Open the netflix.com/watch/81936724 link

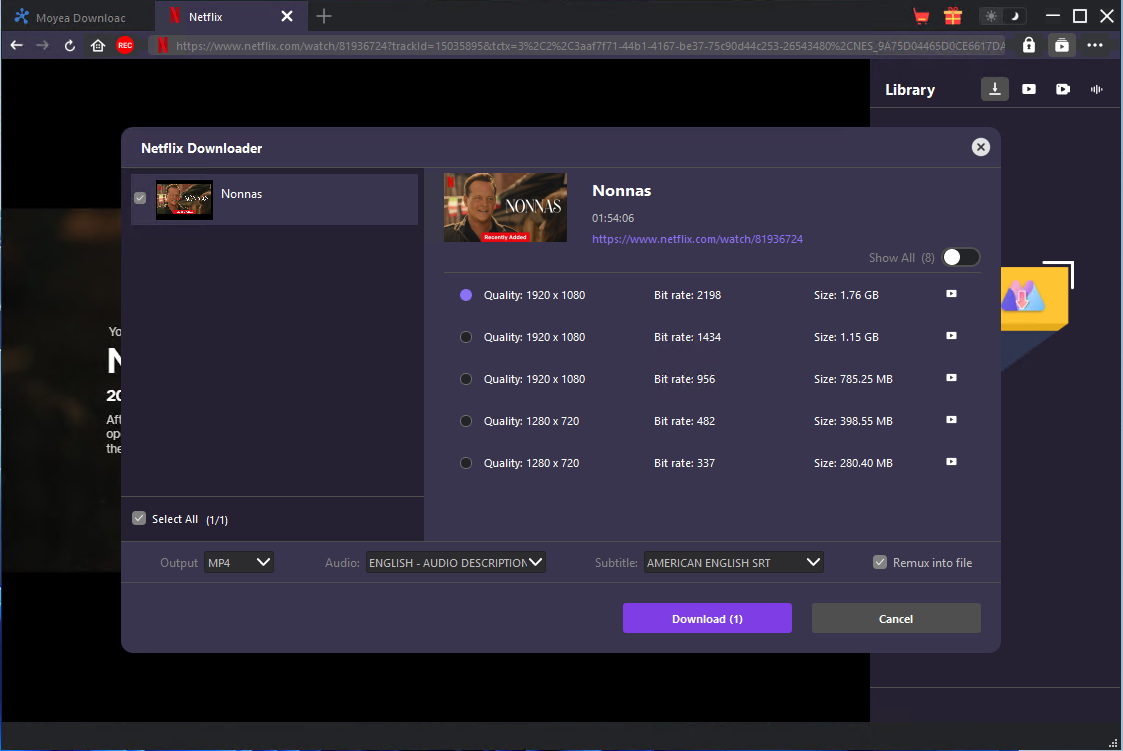pos(697,239)
